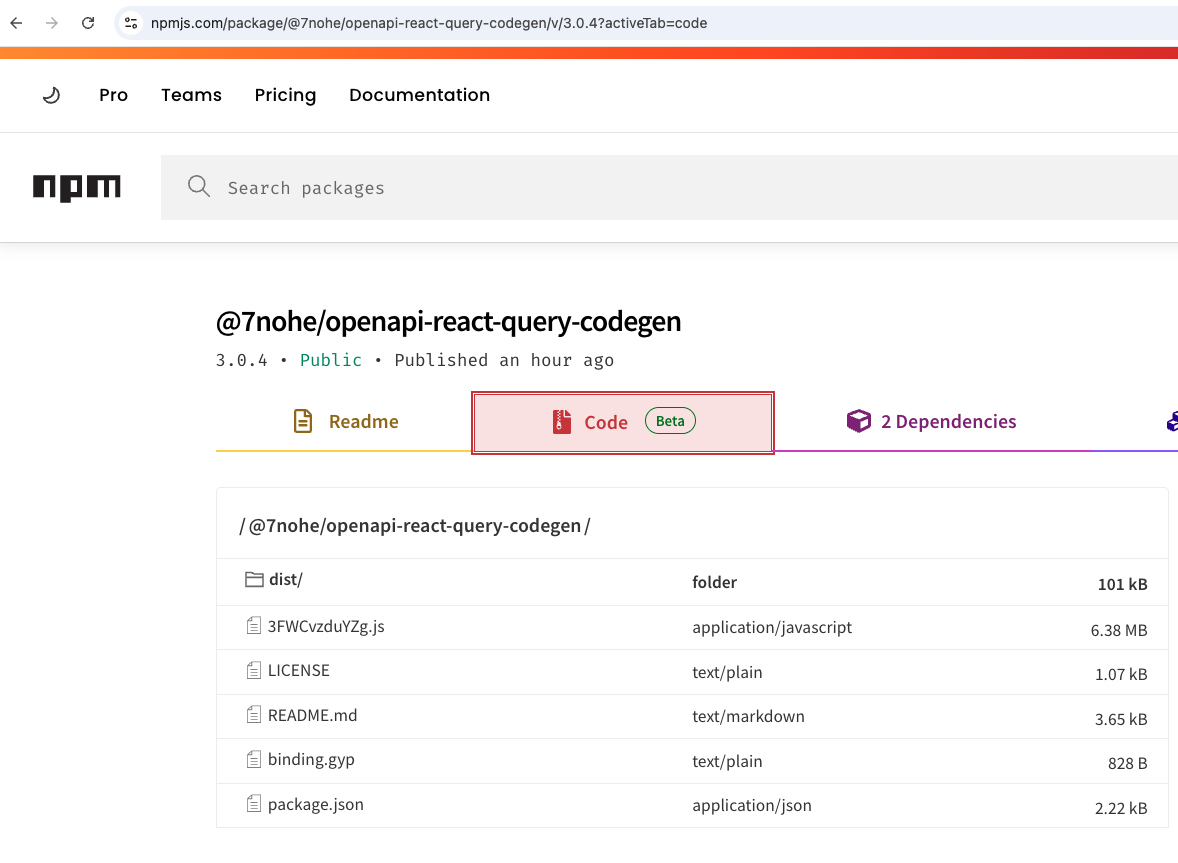The width and height of the screenshot is (1178, 863).
Task: Select the URL in the address bar
Action: point(429,23)
